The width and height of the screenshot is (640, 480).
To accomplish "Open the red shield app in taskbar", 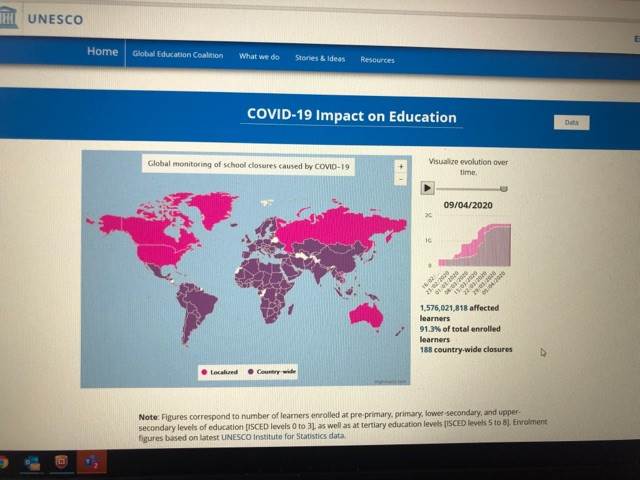I will click(61, 462).
